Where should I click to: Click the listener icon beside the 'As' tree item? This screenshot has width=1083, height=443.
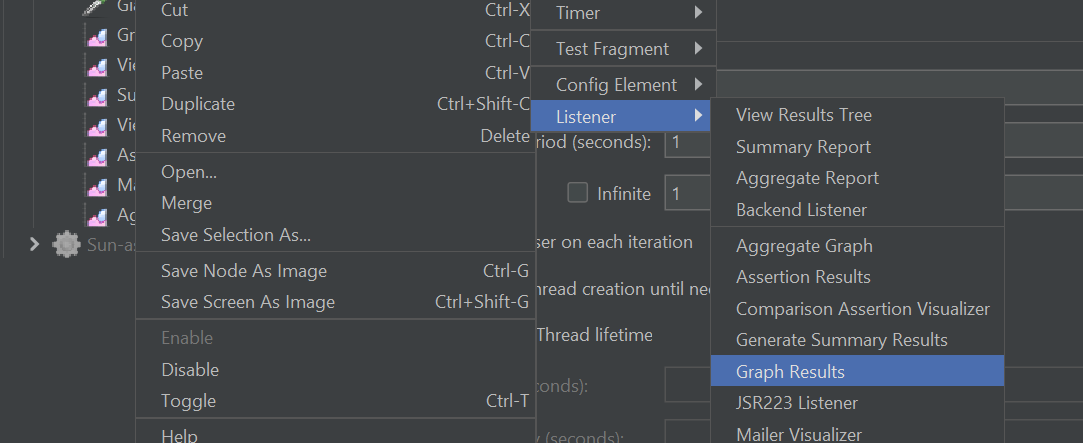(x=97, y=157)
